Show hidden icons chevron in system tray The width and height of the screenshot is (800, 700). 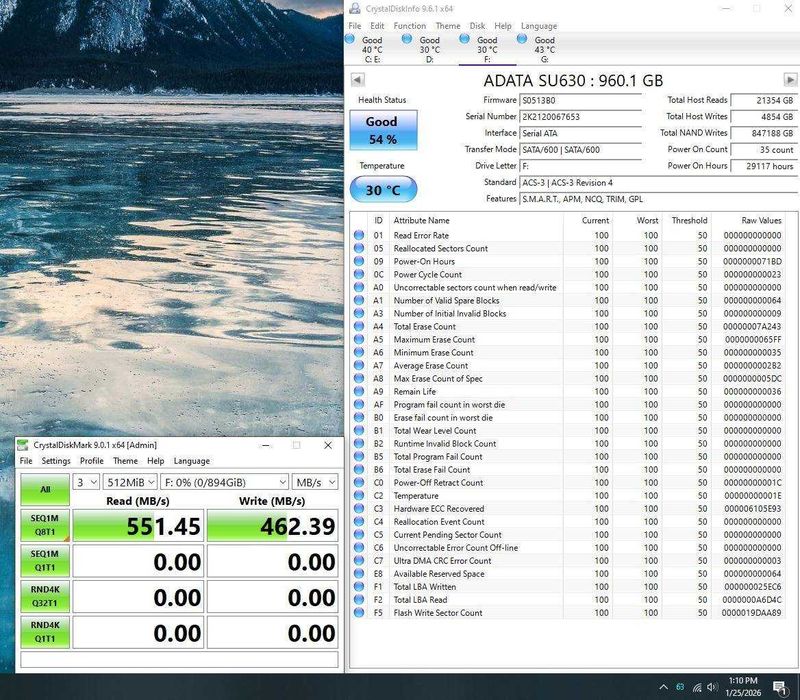pos(663,687)
